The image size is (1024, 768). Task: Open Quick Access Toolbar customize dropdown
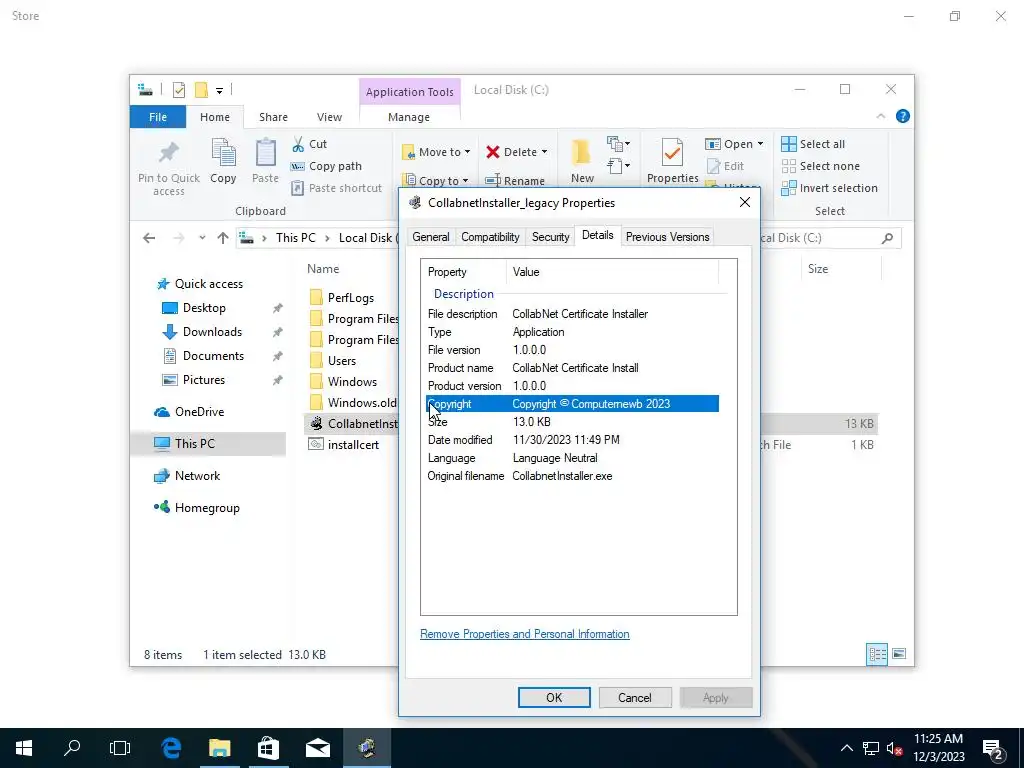point(219,90)
